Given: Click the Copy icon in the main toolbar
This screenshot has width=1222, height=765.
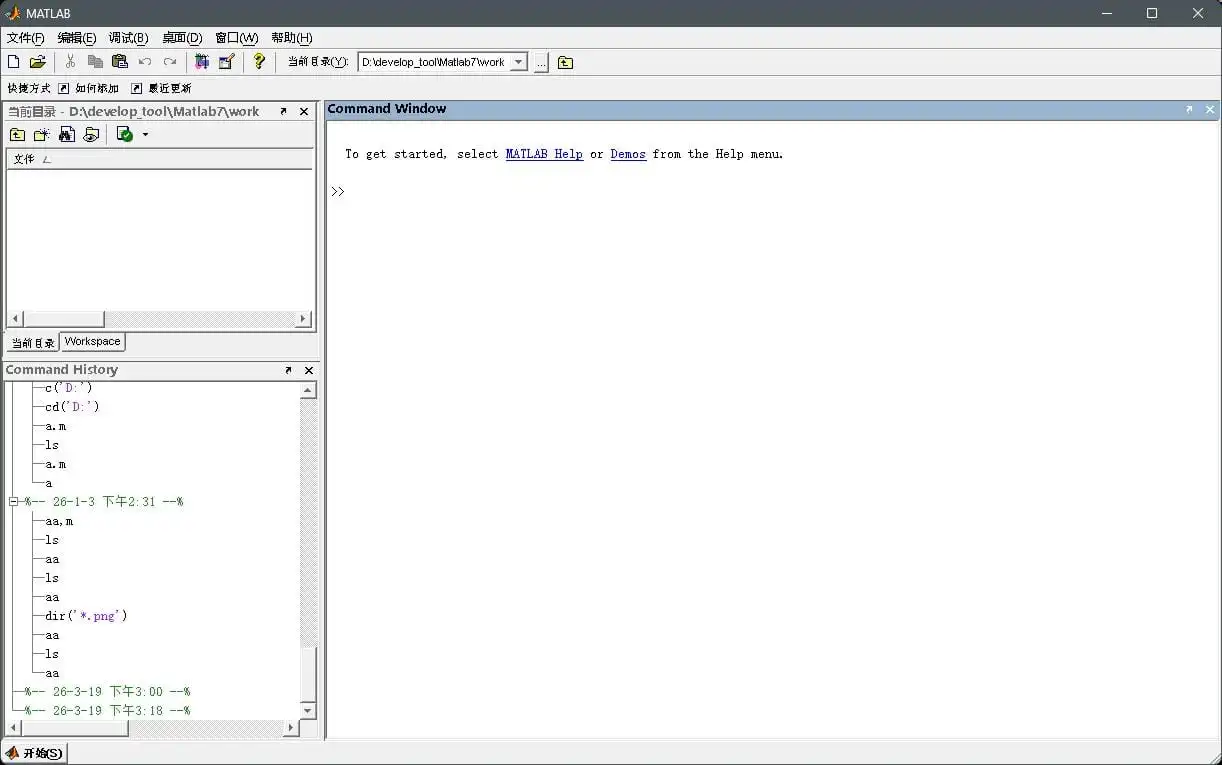Looking at the screenshot, I should (95, 62).
